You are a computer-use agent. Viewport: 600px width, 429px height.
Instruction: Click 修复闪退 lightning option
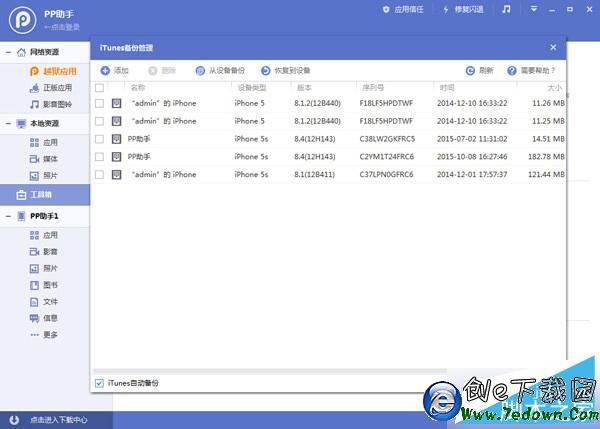click(463, 10)
